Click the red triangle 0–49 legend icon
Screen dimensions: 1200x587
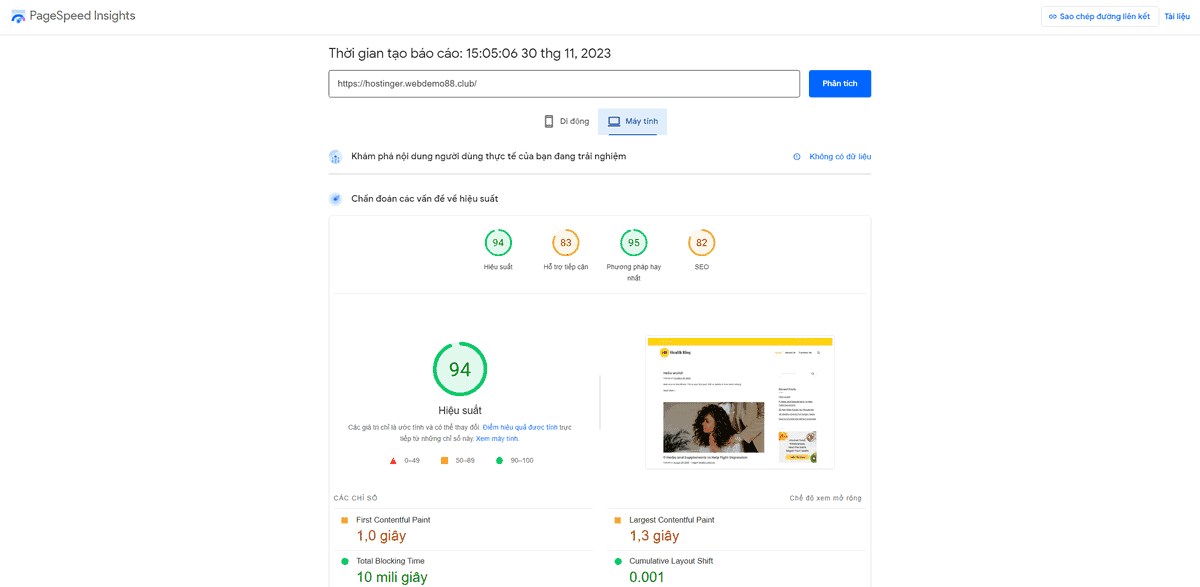click(393, 461)
